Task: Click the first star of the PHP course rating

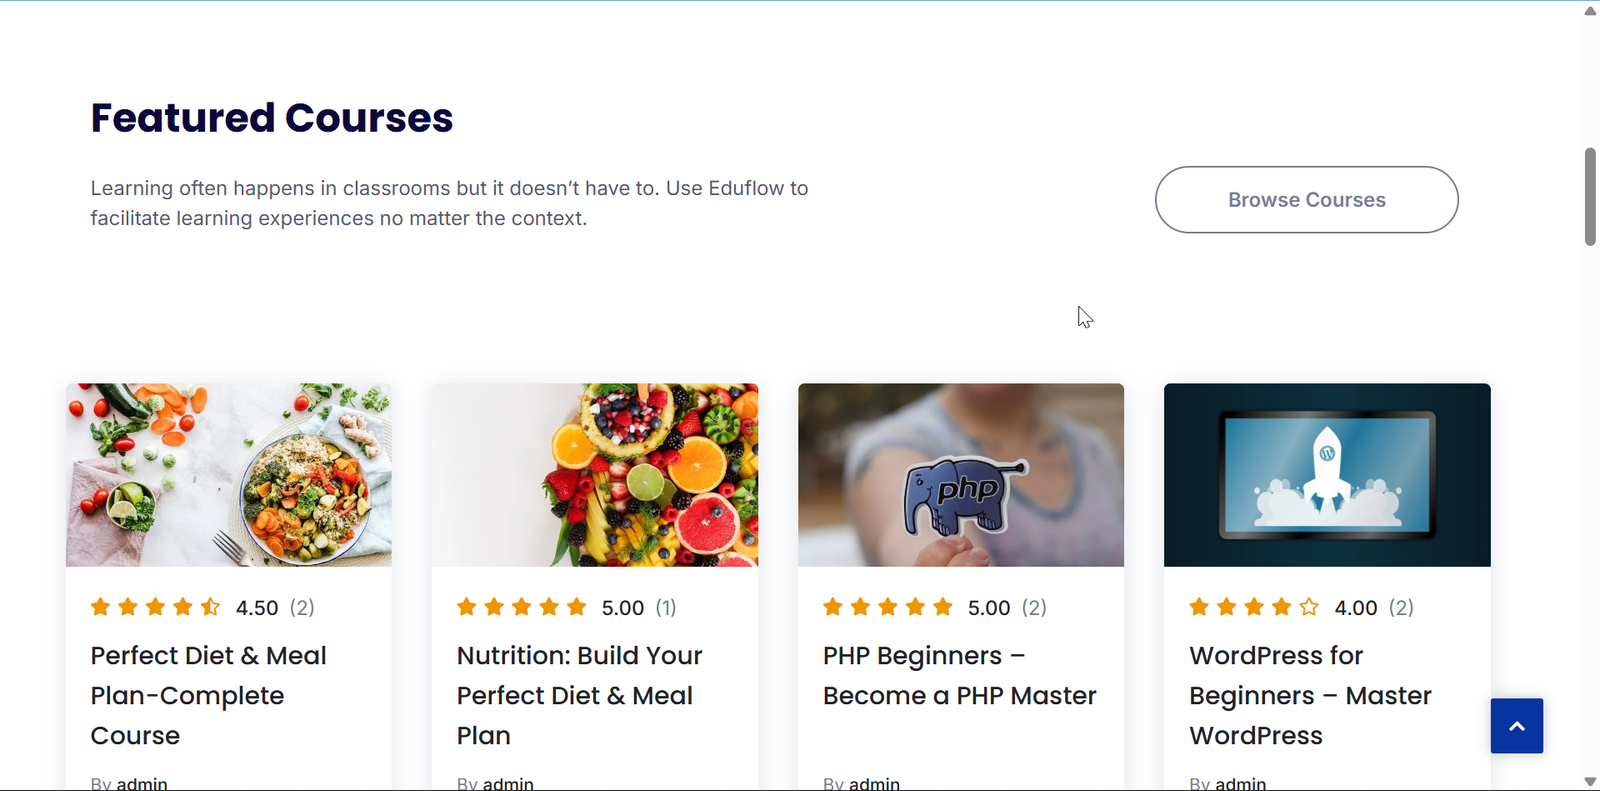Action: 833,607
